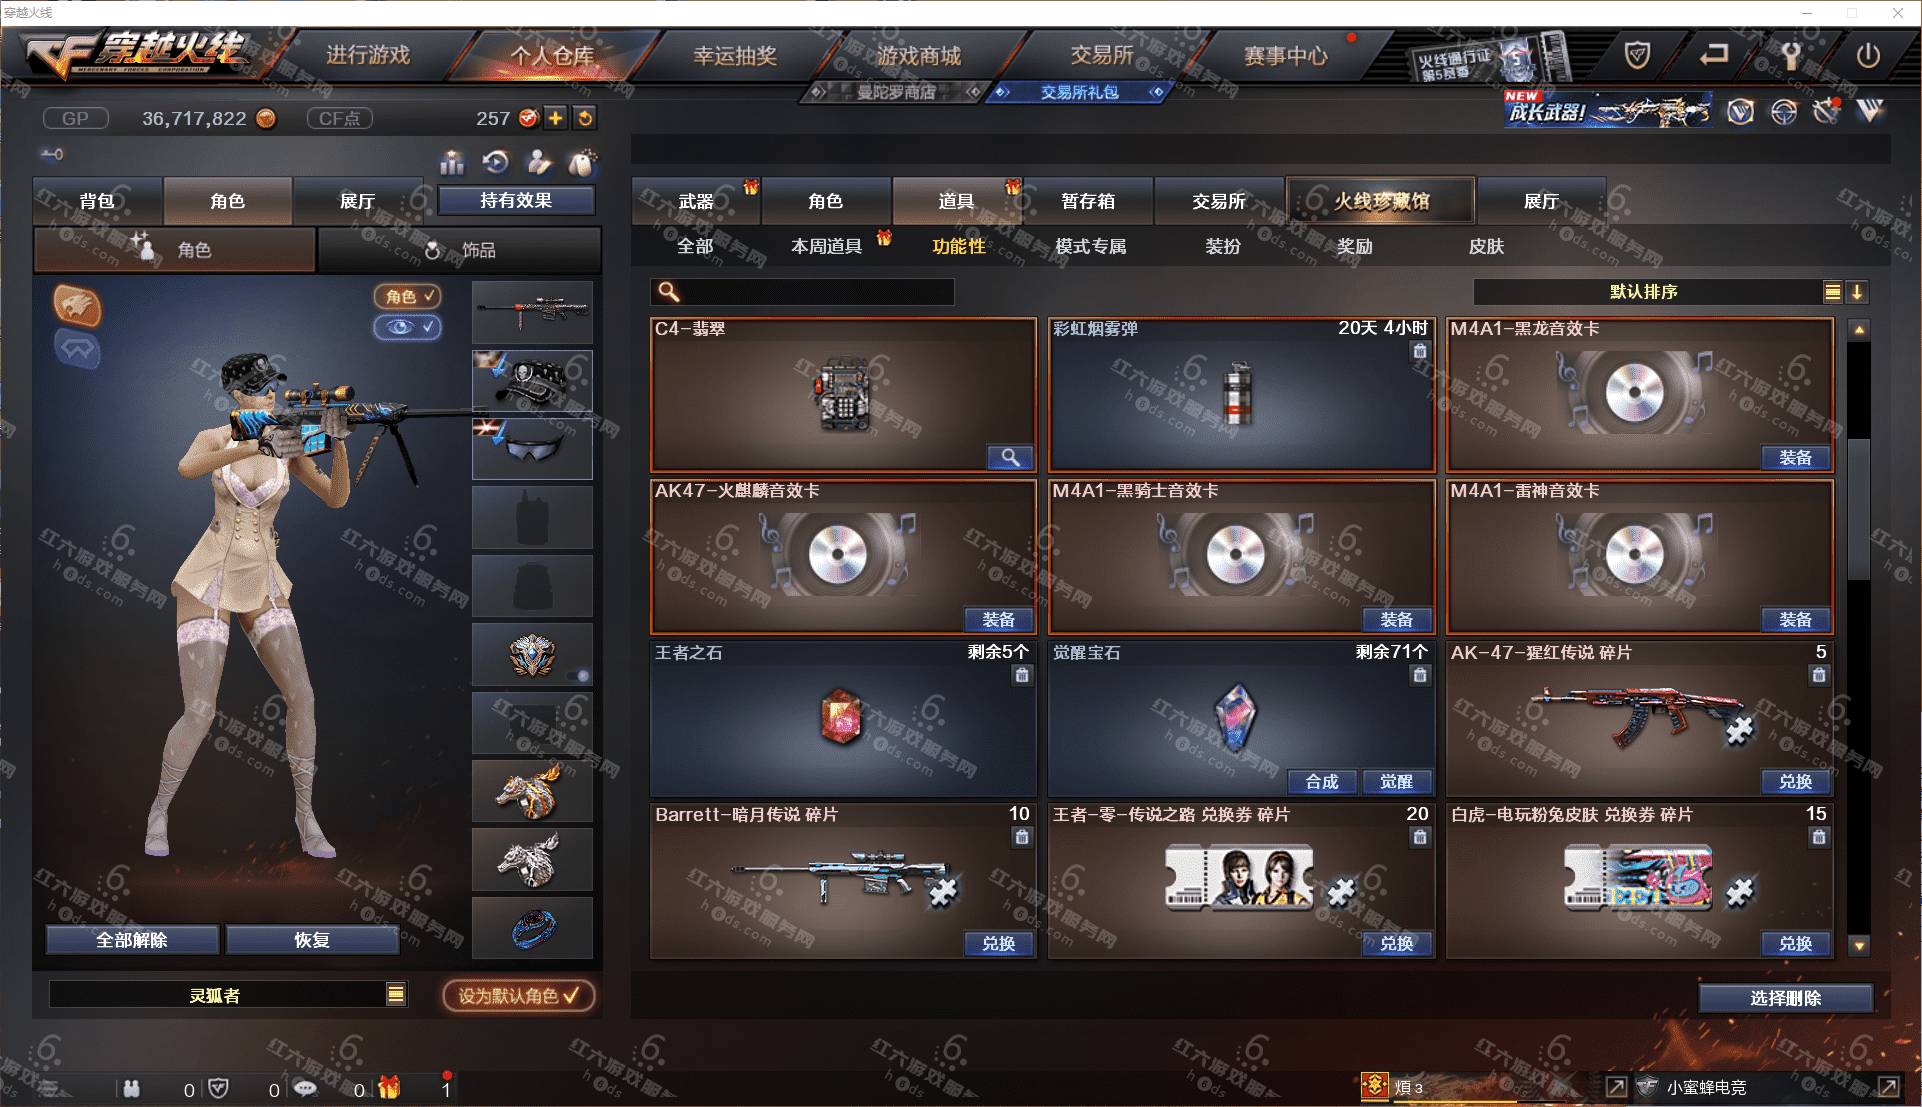Toggle the eye visibility checkbox
This screenshot has height=1107, width=1922.
[407, 327]
